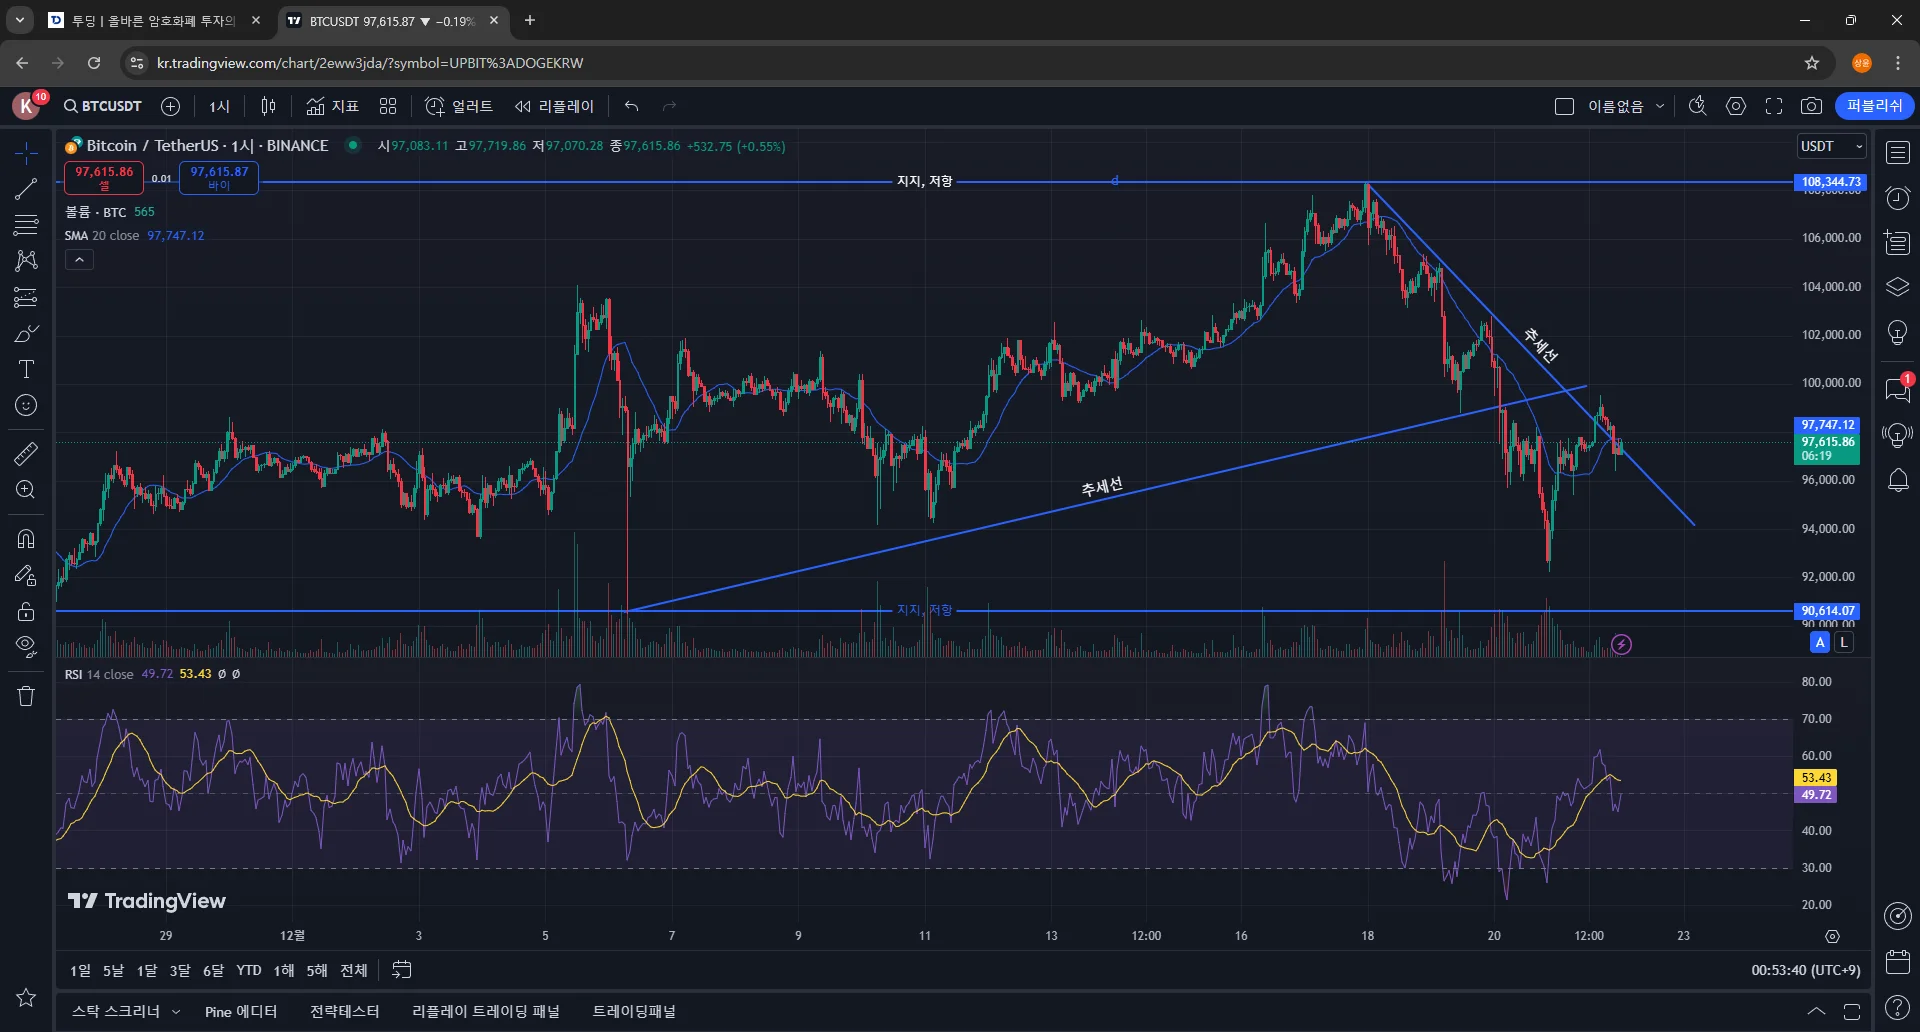Toggle stay in drawing mode
1920x1032 pixels.
pos(26,575)
